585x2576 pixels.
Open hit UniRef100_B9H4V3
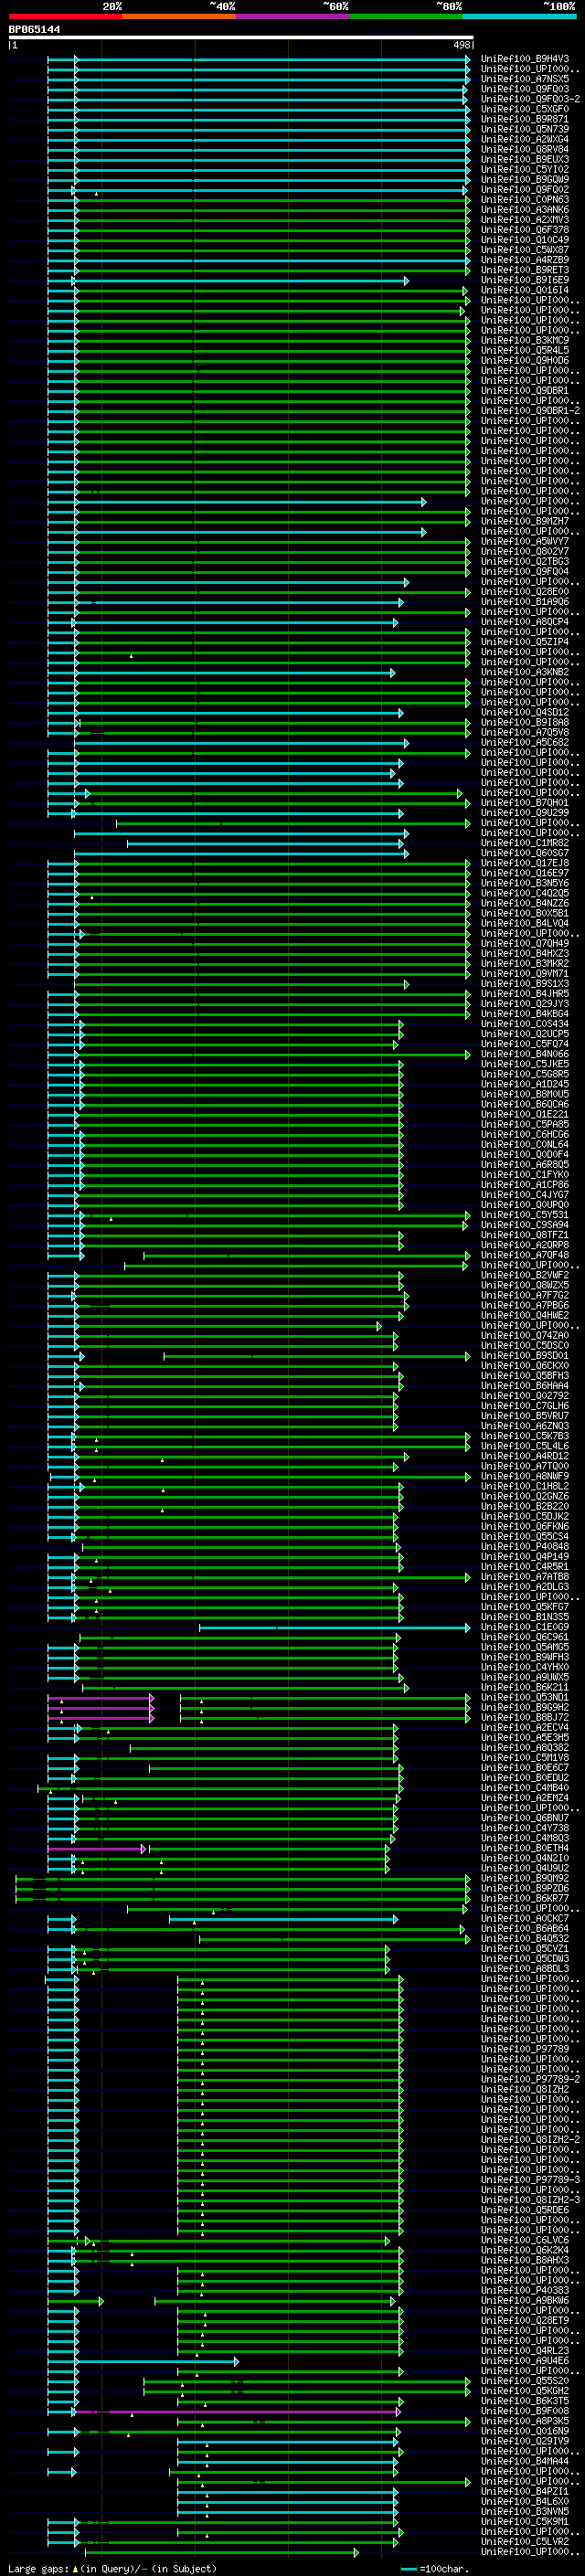tap(525, 59)
